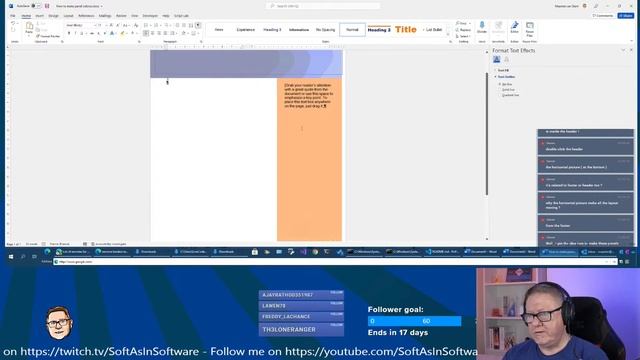Open the Select dropdown in Editing group
640x360 pixels.
point(464,36)
